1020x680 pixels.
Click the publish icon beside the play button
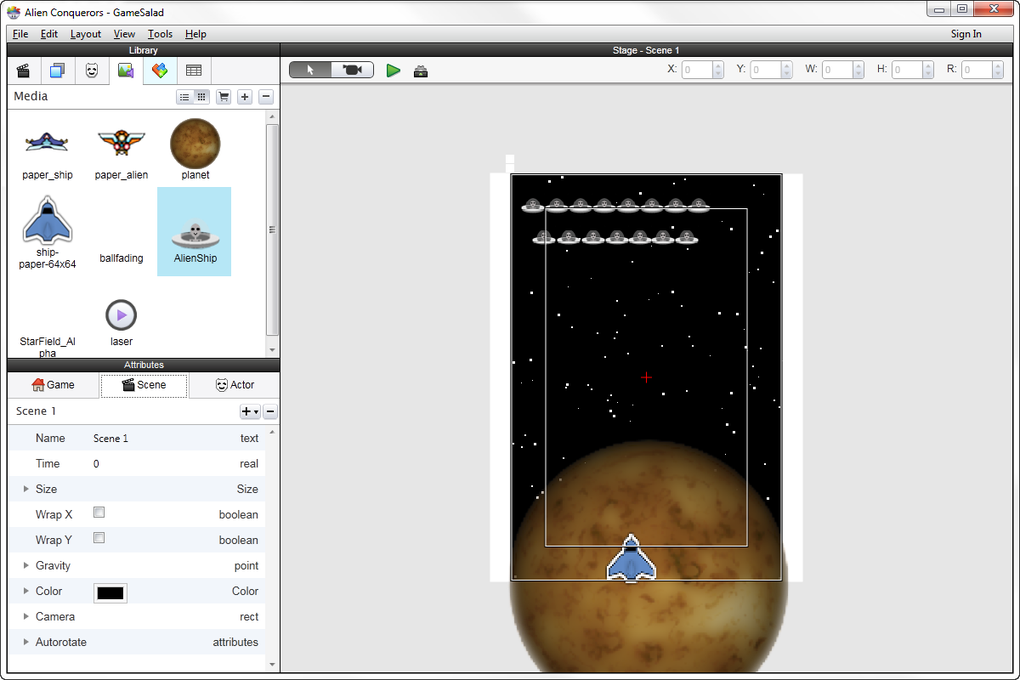[x=421, y=71]
